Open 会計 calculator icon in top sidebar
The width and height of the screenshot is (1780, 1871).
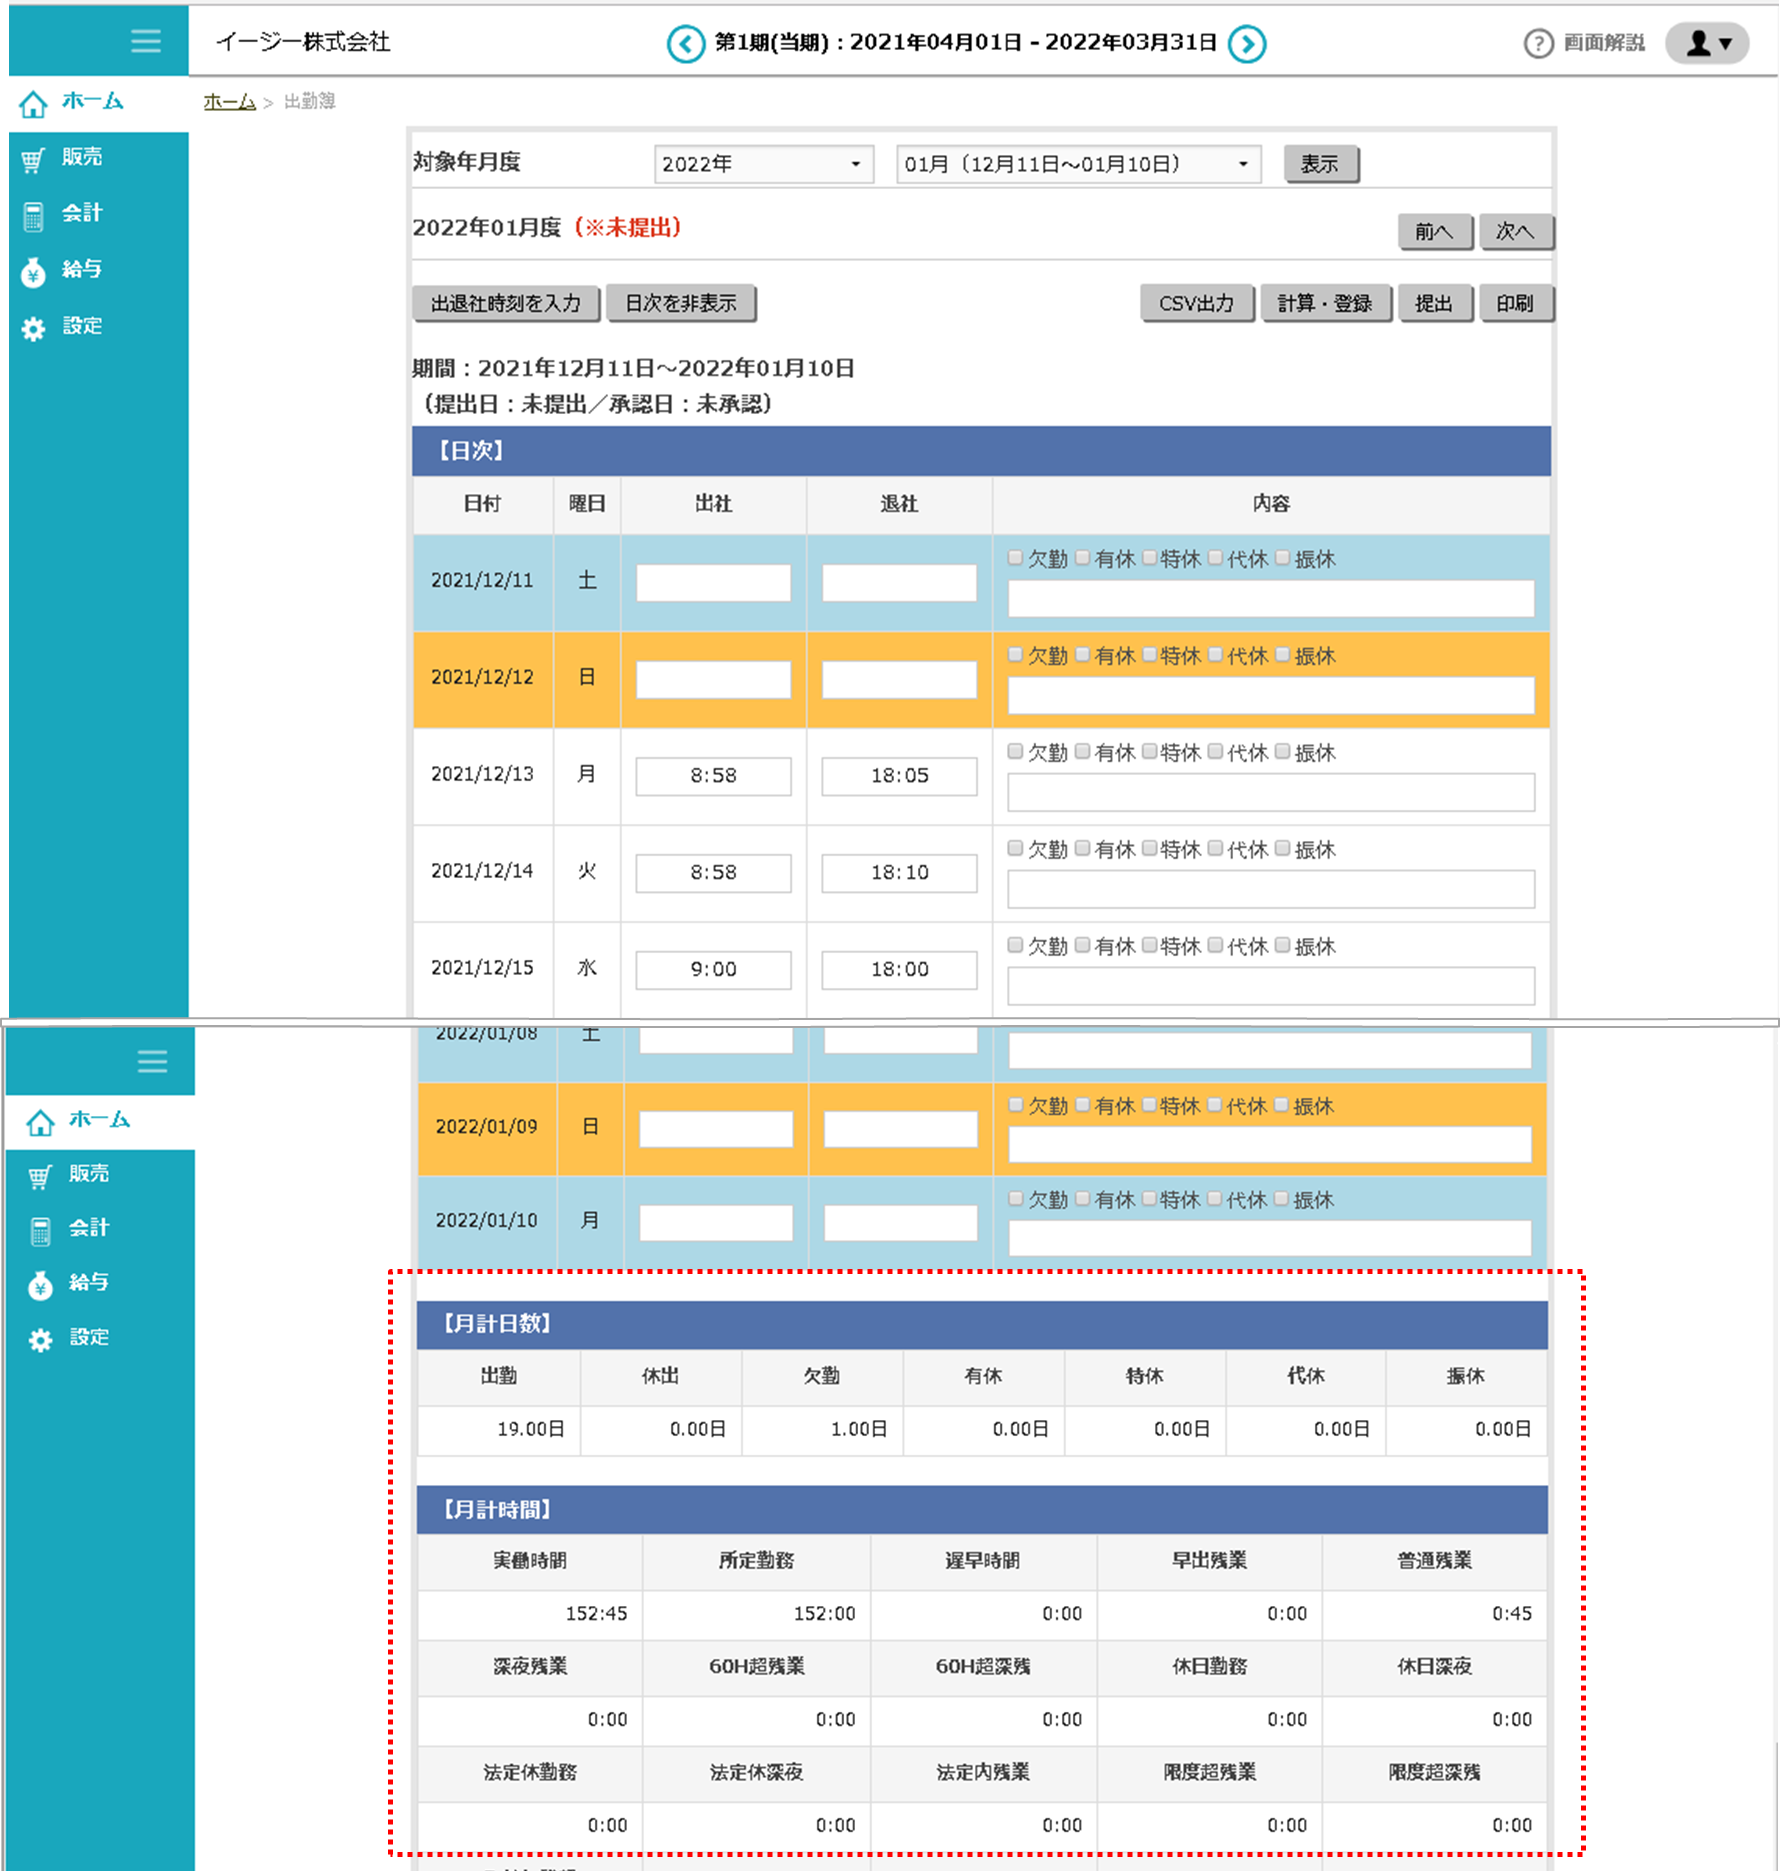click(x=33, y=215)
